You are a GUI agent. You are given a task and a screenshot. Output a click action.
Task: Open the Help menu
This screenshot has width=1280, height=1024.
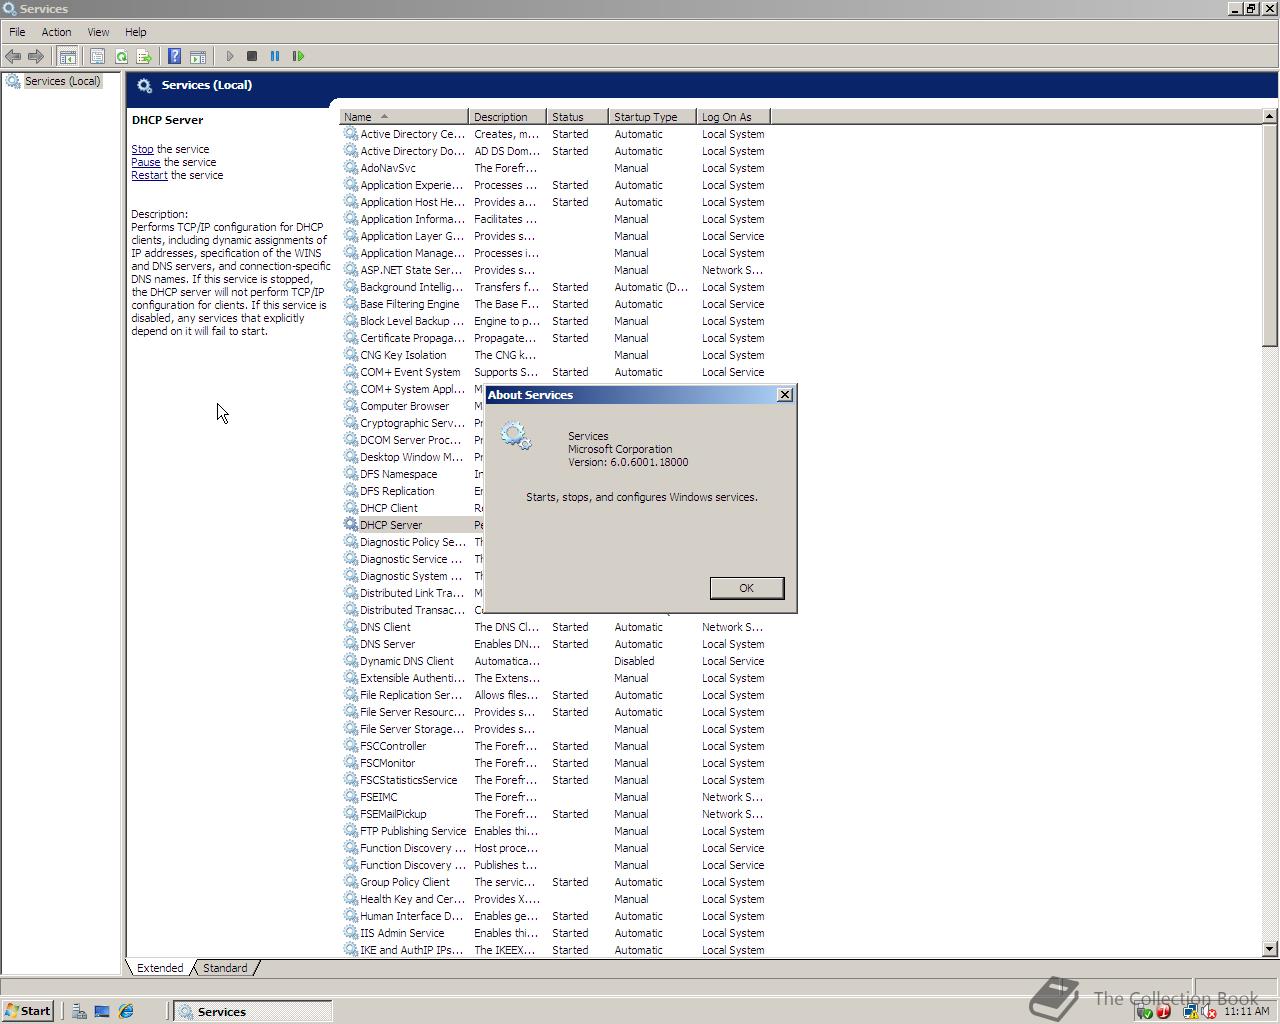click(x=135, y=32)
